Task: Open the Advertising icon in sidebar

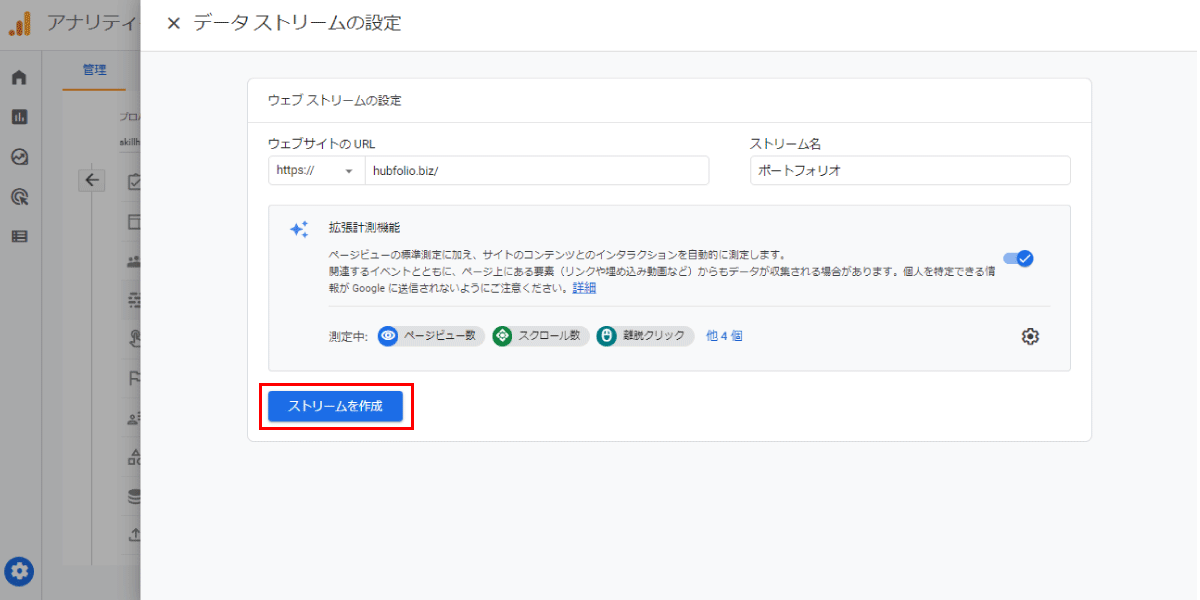Action: (x=19, y=197)
